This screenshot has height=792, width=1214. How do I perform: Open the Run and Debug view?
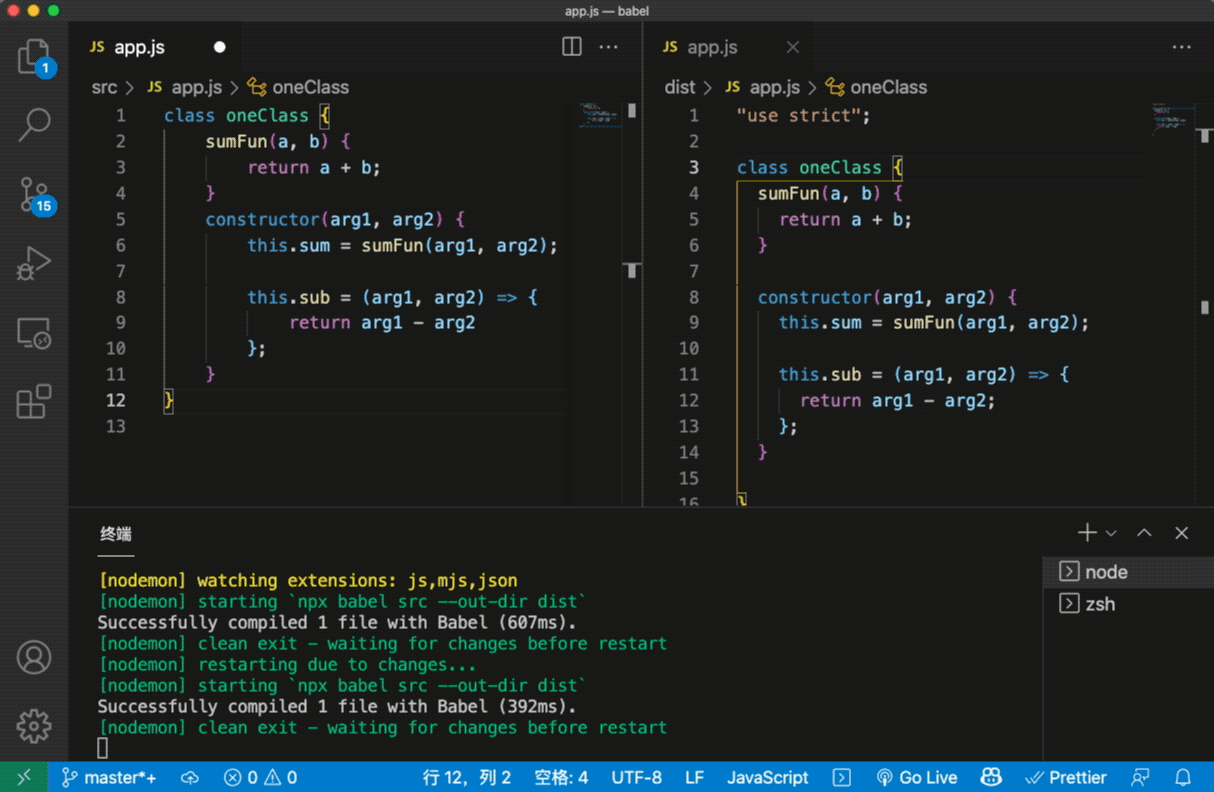point(34,263)
